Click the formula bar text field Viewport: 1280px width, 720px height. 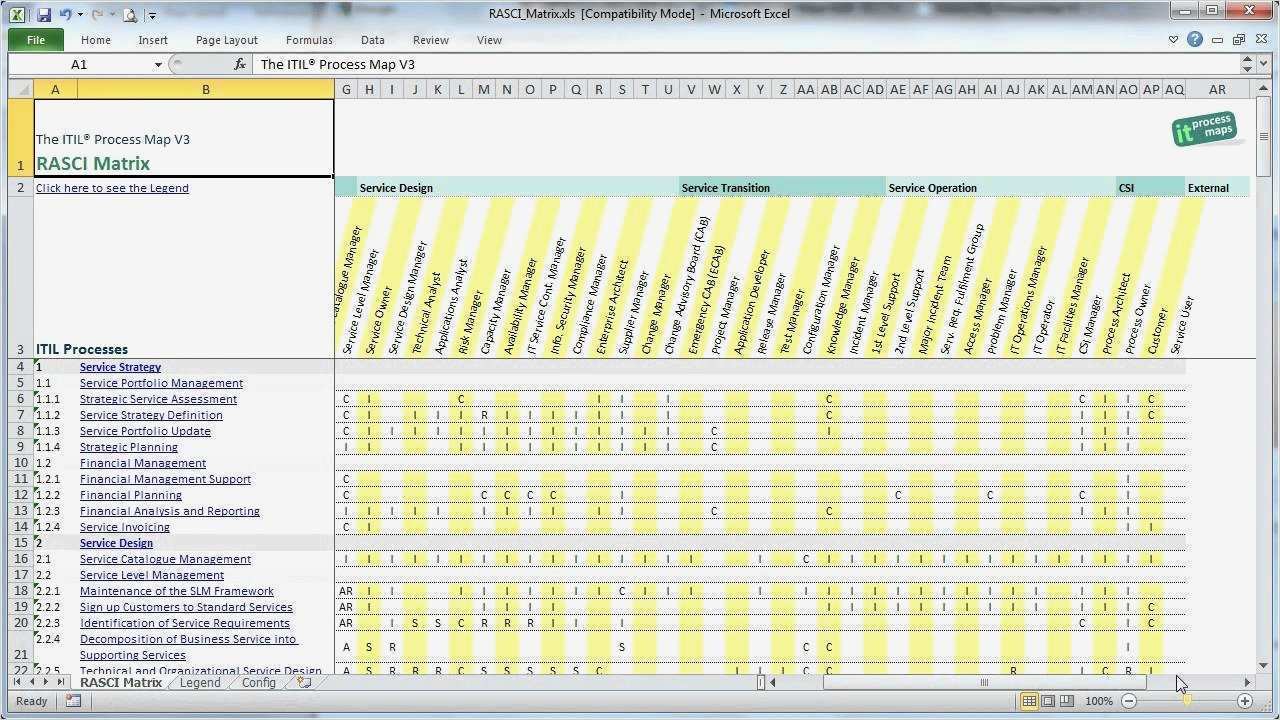[x=747, y=64]
